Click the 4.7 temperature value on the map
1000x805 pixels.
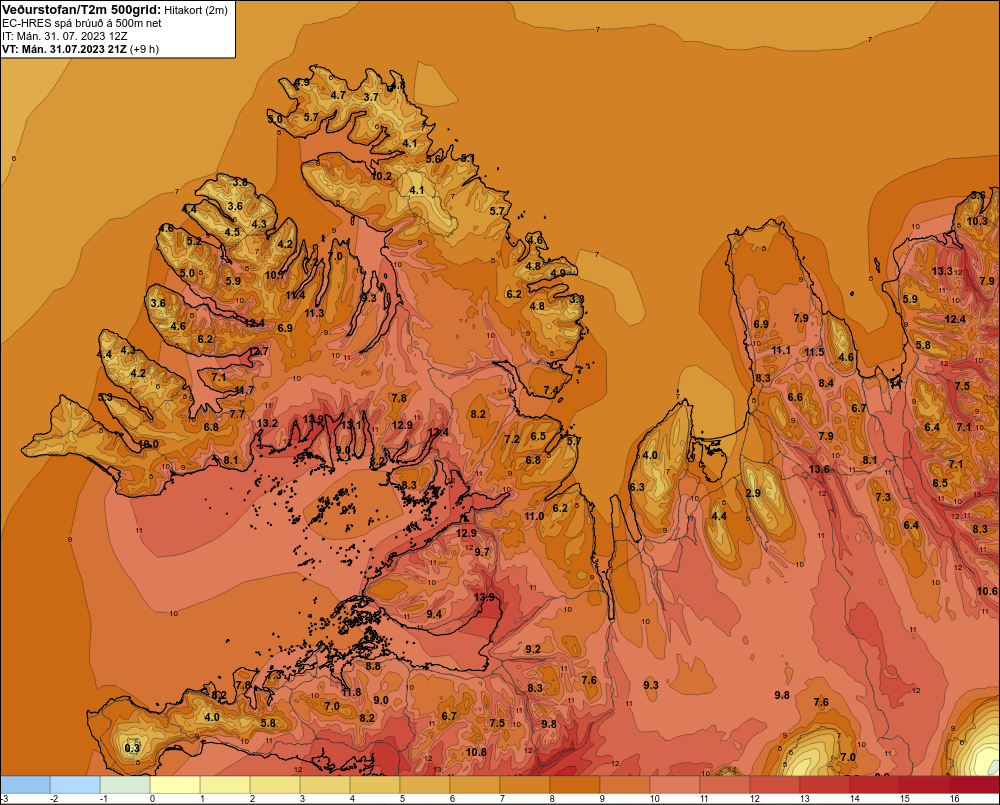pos(338,95)
